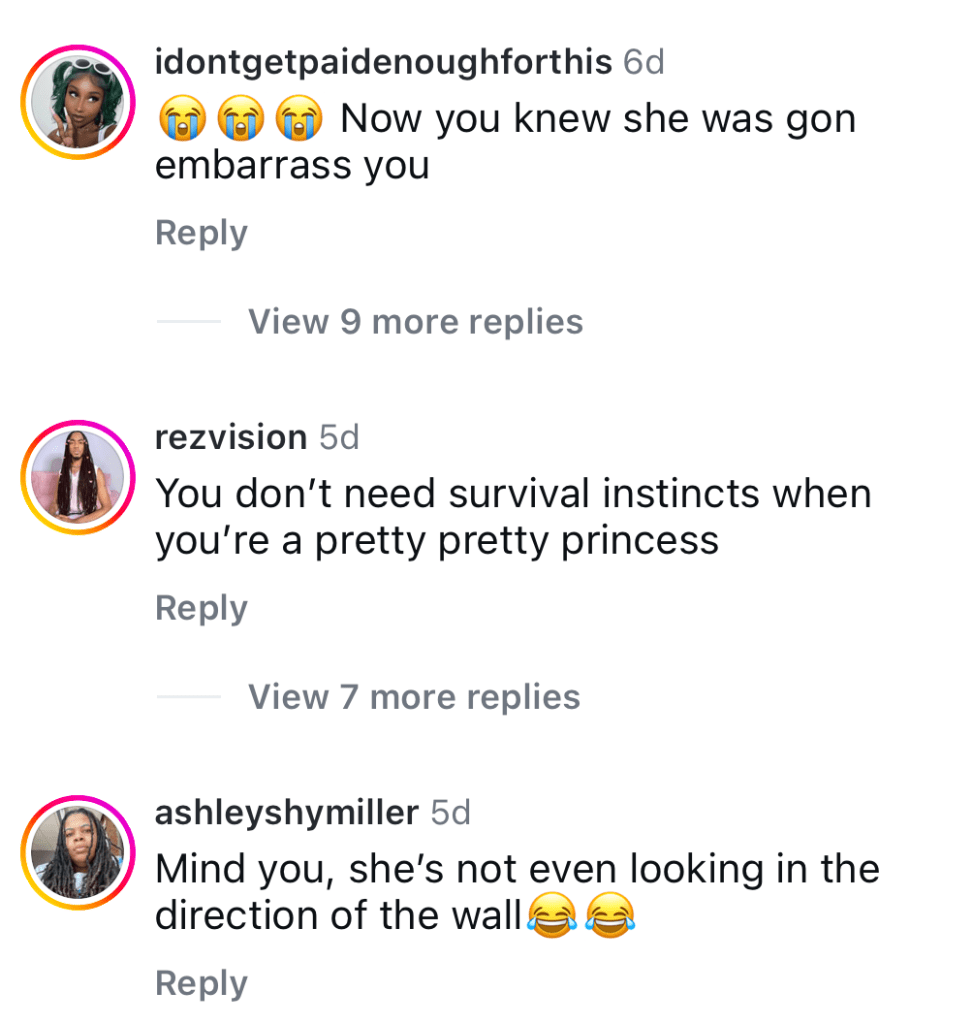Expand View 7 more replies
Screen dimensions: 973x1024
[414, 697]
